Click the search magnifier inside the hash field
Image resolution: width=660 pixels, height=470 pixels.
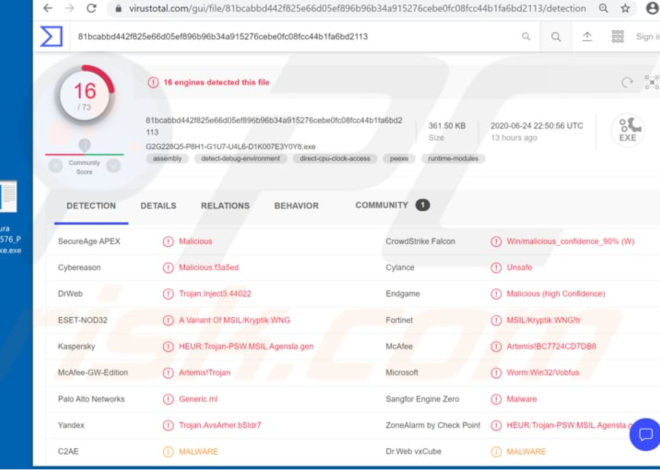click(x=526, y=37)
